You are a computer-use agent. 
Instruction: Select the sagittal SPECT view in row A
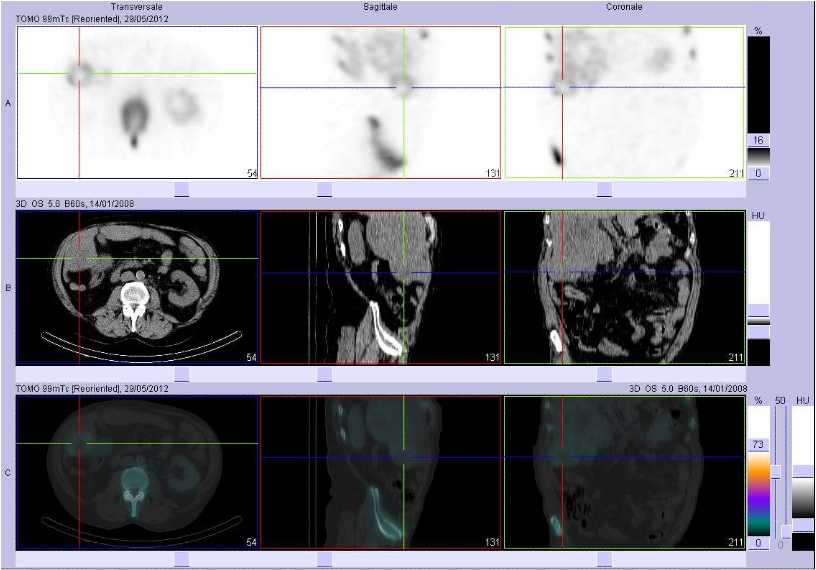(x=380, y=103)
